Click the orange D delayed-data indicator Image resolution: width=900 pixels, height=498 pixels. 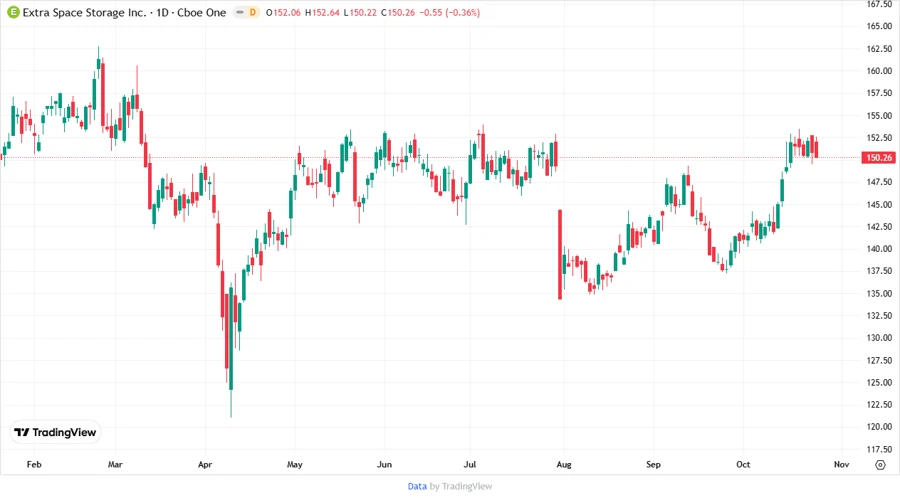click(253, 12)
